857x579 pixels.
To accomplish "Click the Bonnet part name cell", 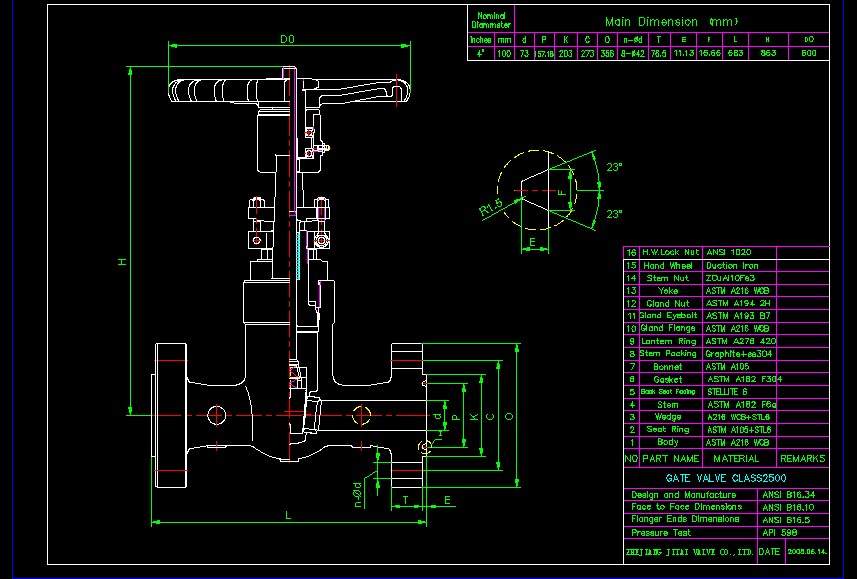I will pyautogui.click(x=667, y=367).
